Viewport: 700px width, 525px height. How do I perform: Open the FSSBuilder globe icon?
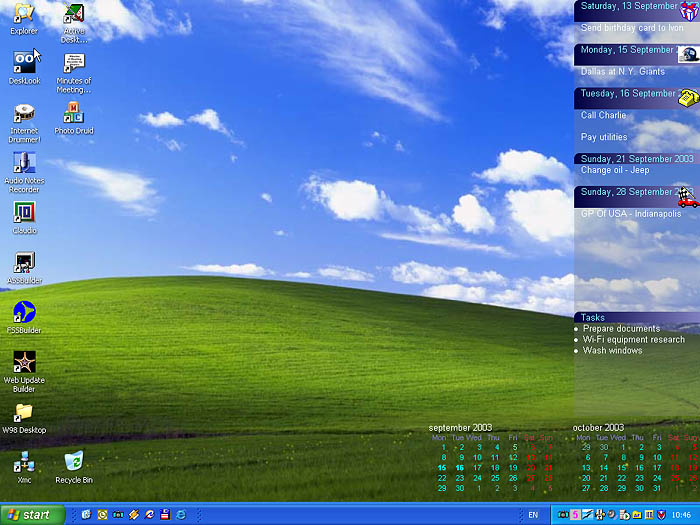[24, 318]
